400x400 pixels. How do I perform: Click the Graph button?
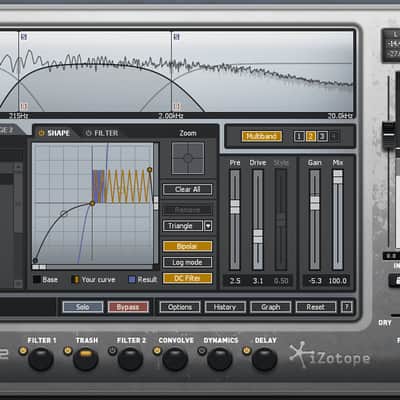(271, 307)
